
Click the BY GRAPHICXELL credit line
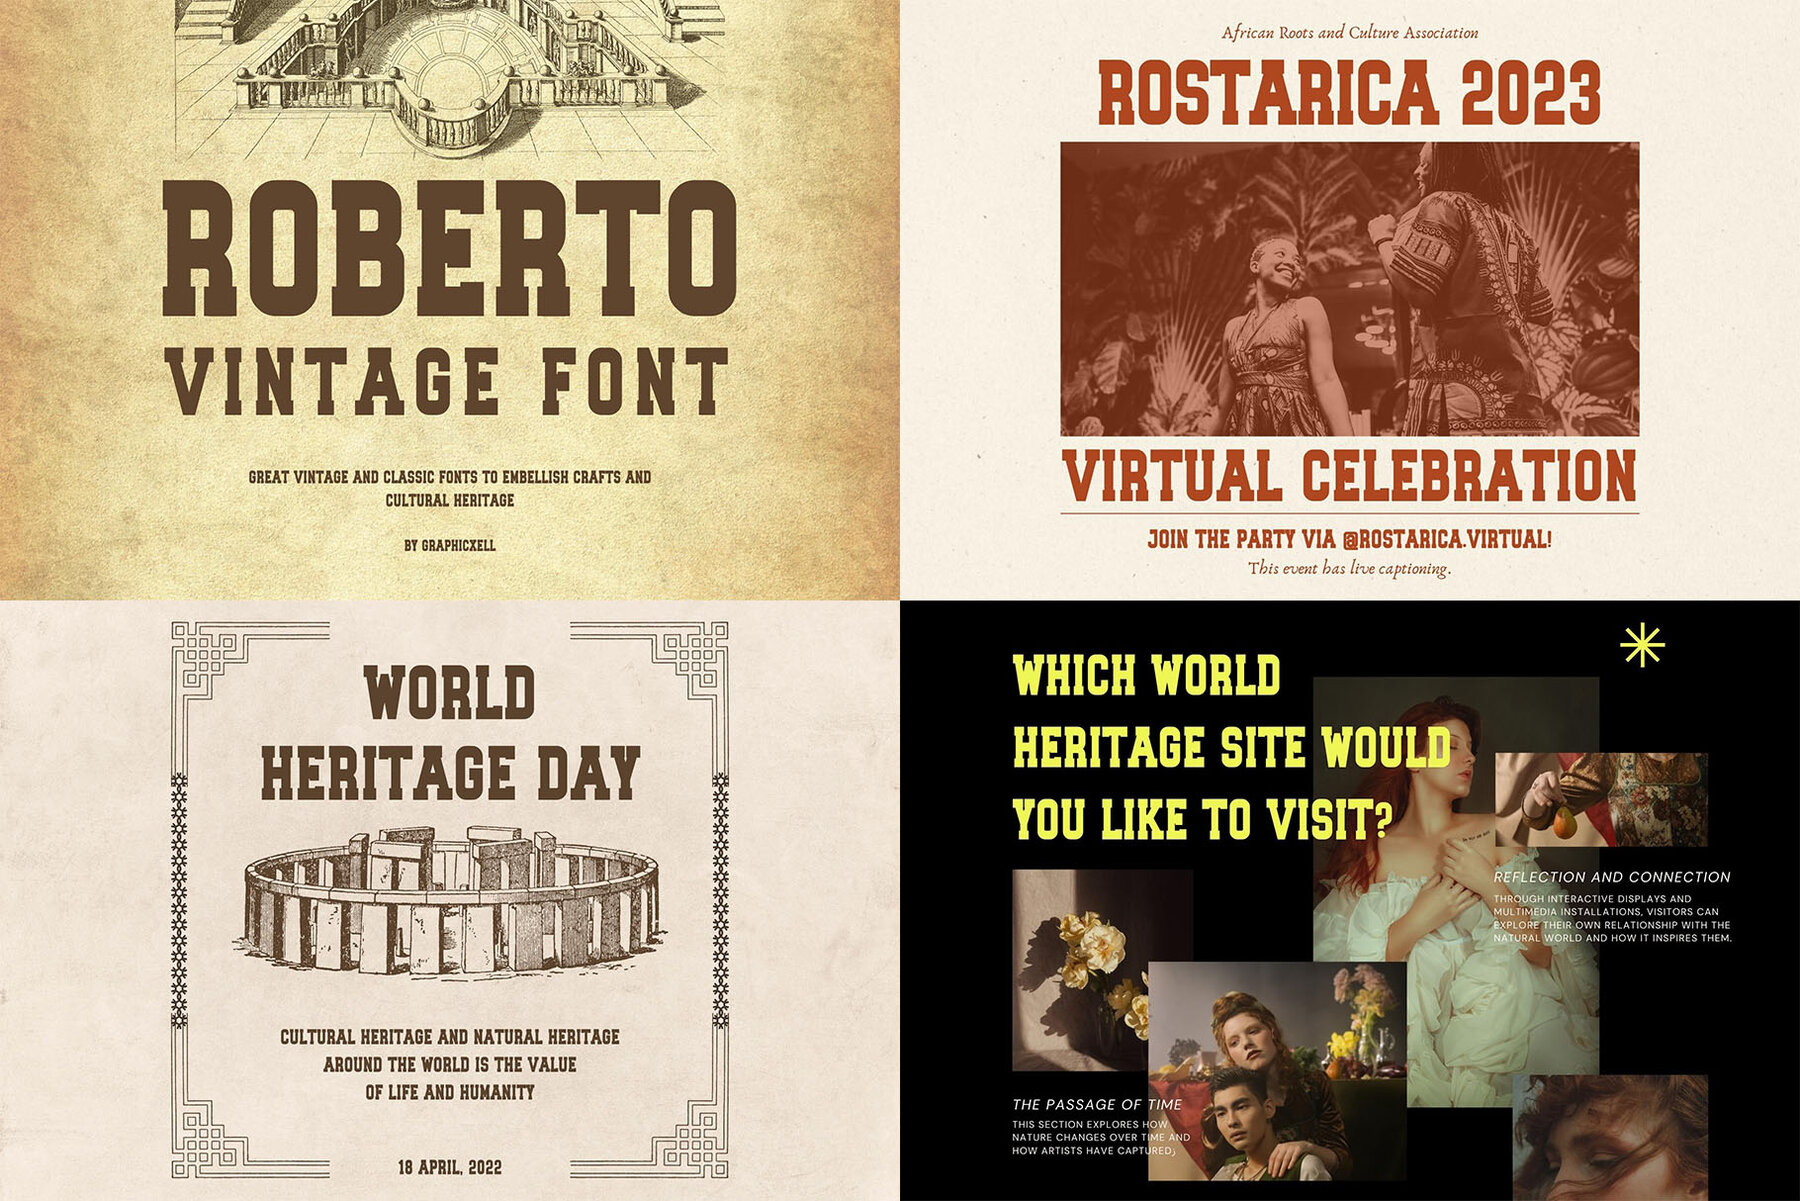[x=452, y=547]
